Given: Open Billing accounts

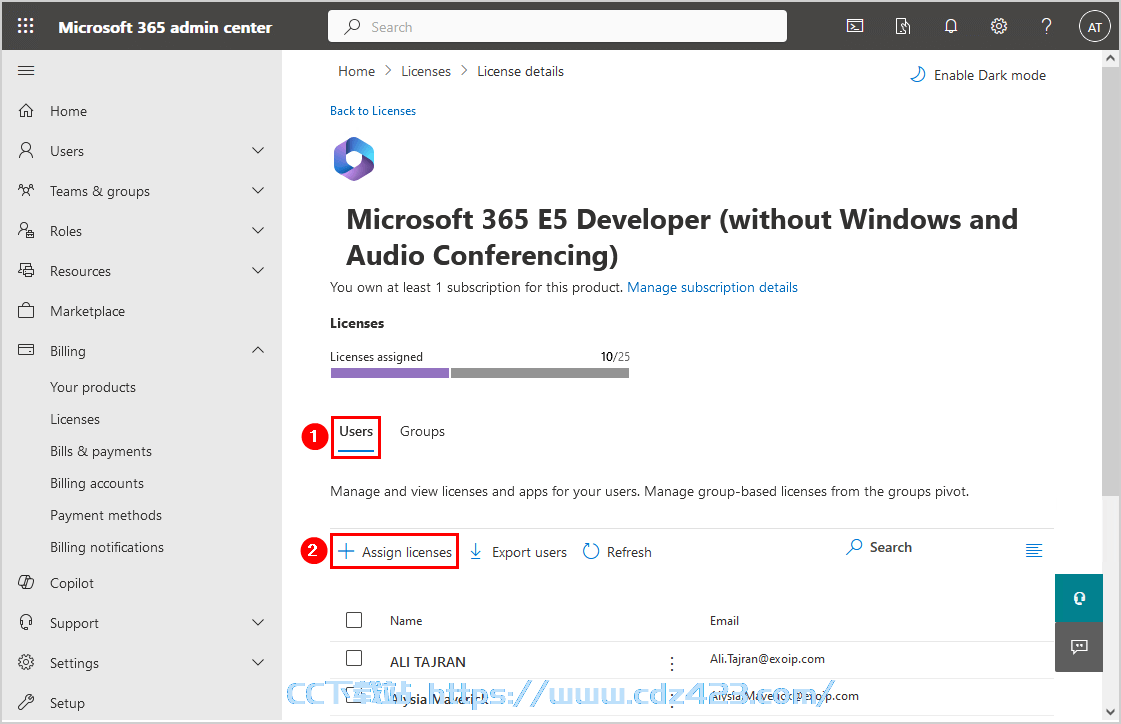Looking at the screenshot, I should pos(97,484).
